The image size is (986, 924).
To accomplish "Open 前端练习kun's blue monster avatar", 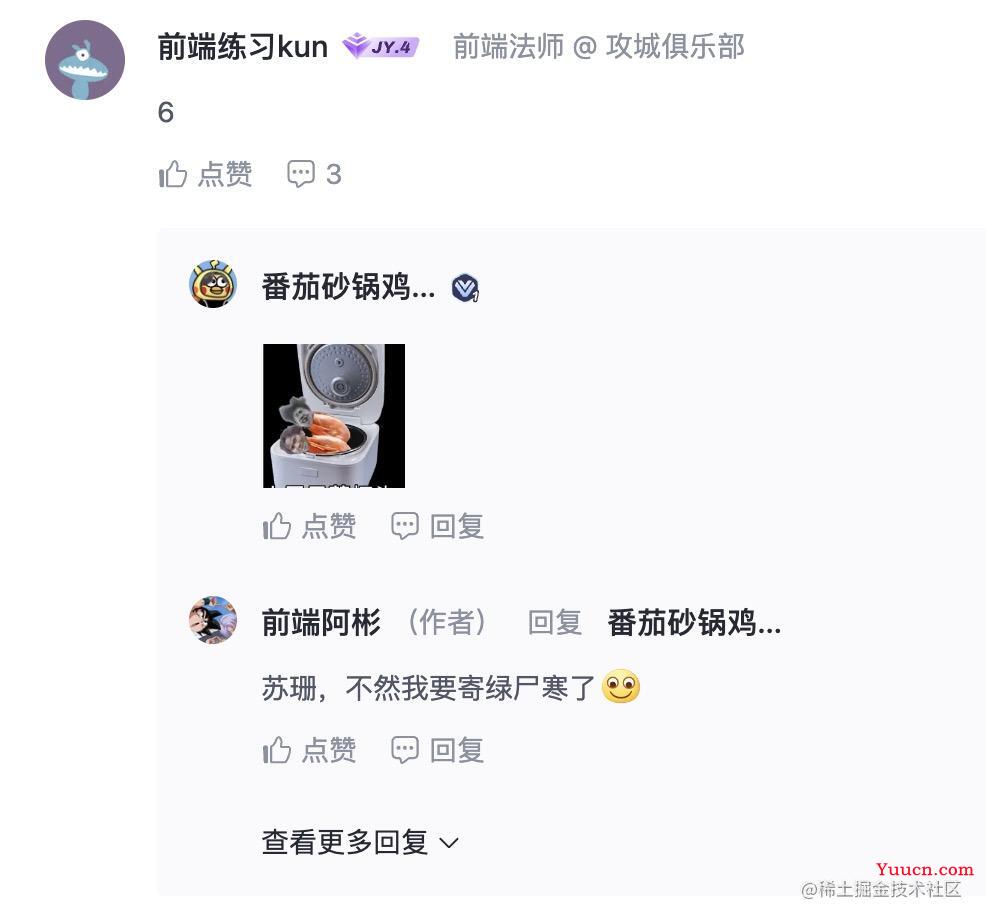I will click(x=85, y=60).
